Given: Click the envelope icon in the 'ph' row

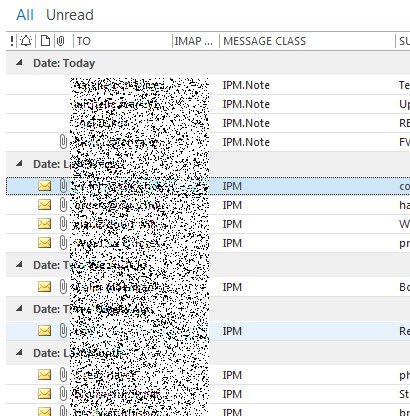Looking at the screenshot, I should point(44,375).
